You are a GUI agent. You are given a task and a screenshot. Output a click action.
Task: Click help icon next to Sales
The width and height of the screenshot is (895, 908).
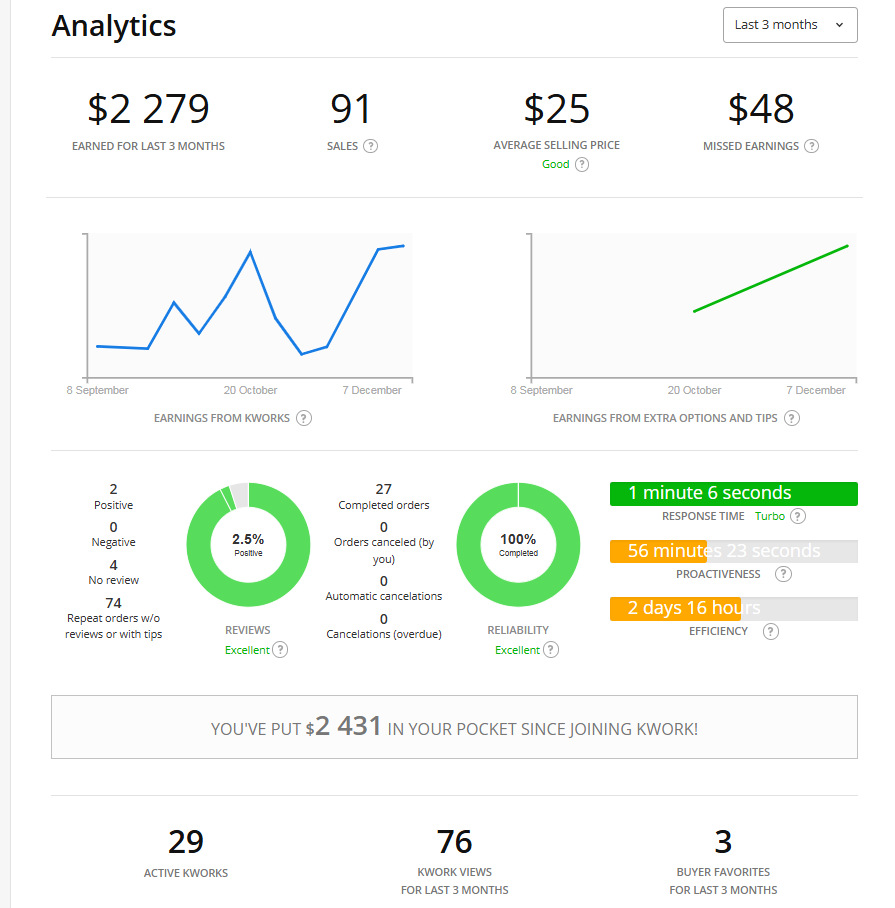pos(370,146)
